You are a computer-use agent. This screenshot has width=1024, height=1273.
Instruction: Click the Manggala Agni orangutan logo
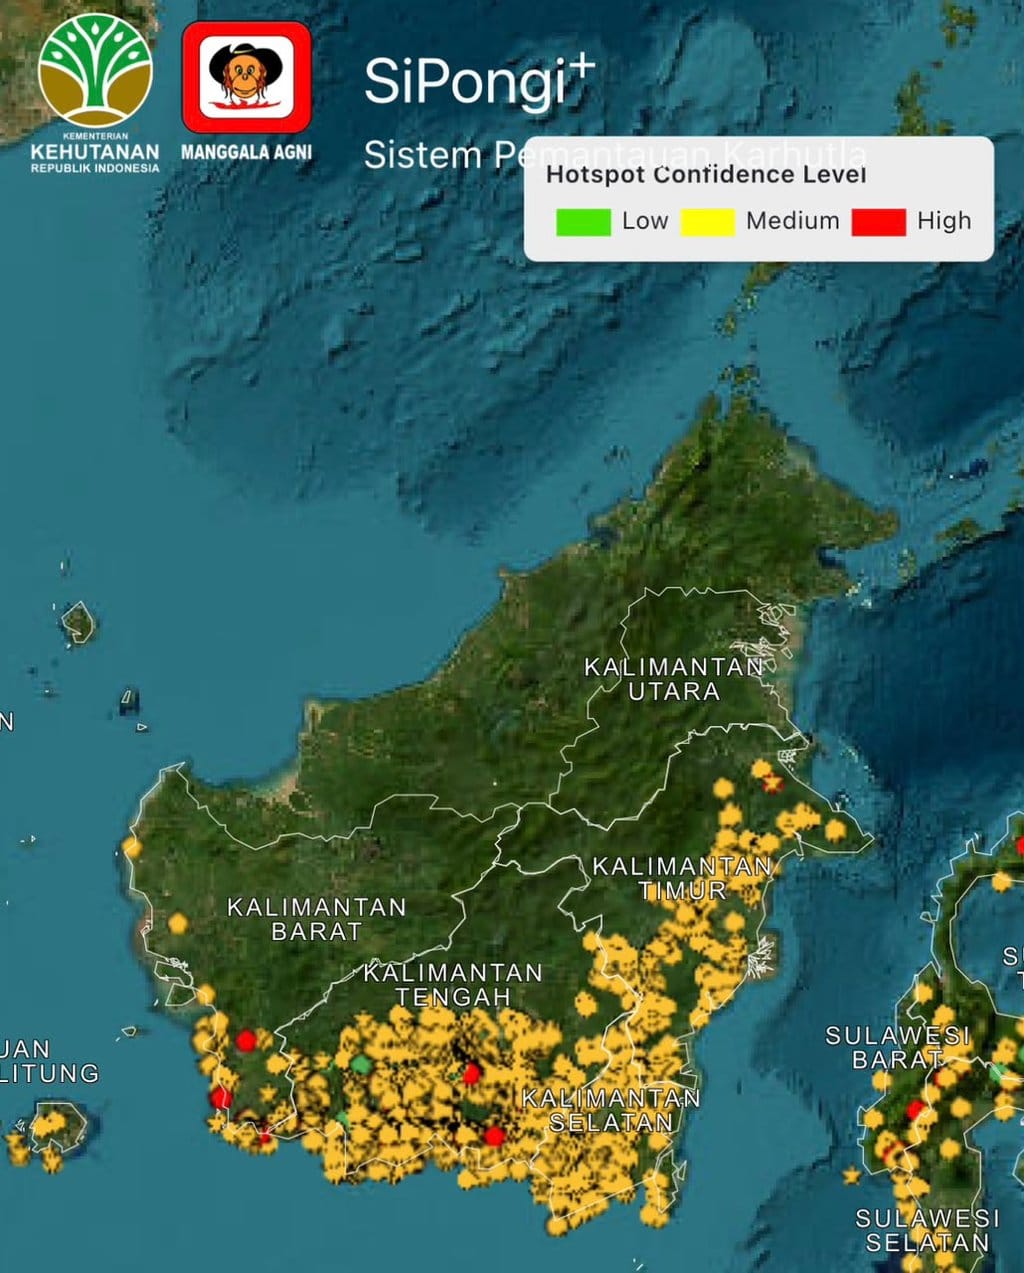pos(246,77)
